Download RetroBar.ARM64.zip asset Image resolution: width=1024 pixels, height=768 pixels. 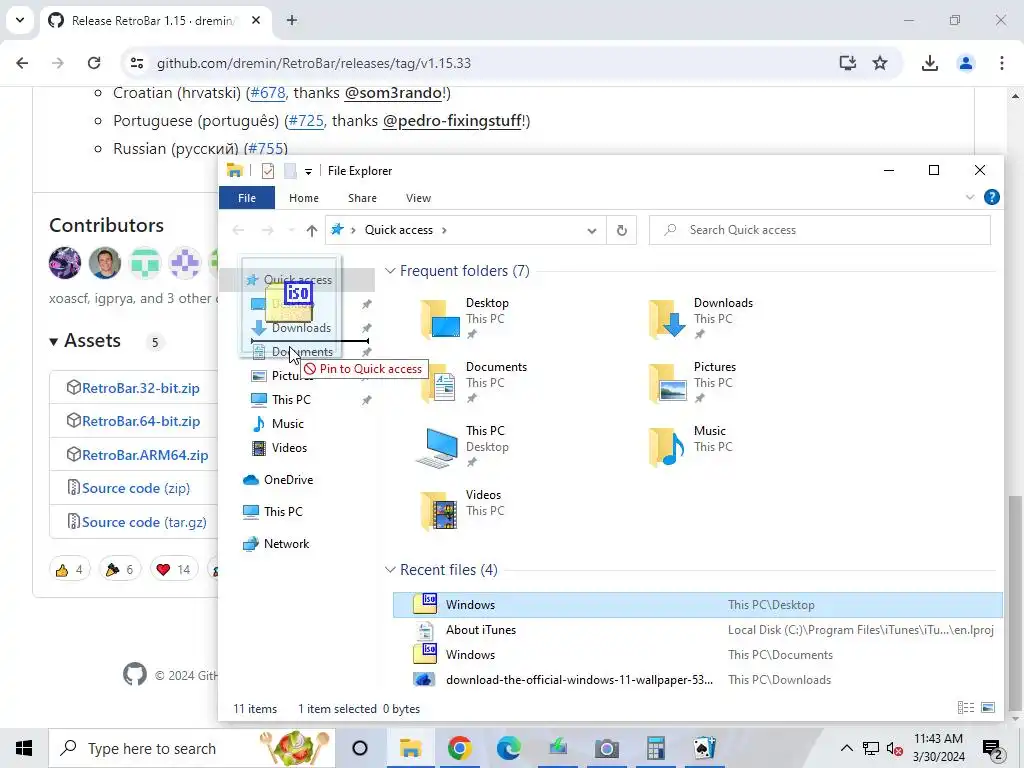pos(145,455)
